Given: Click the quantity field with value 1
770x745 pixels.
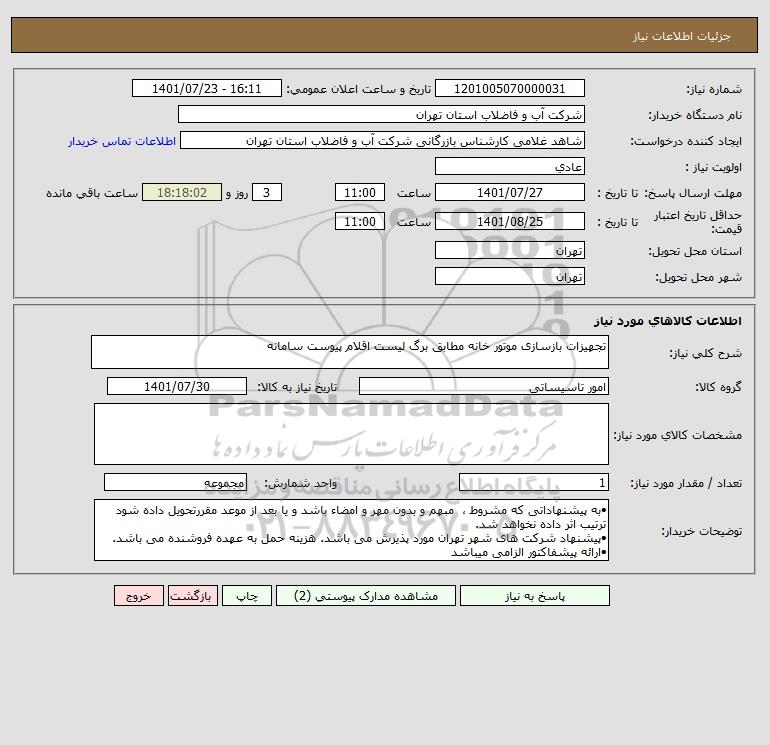Looking at the screenshot, I should 534,483.
